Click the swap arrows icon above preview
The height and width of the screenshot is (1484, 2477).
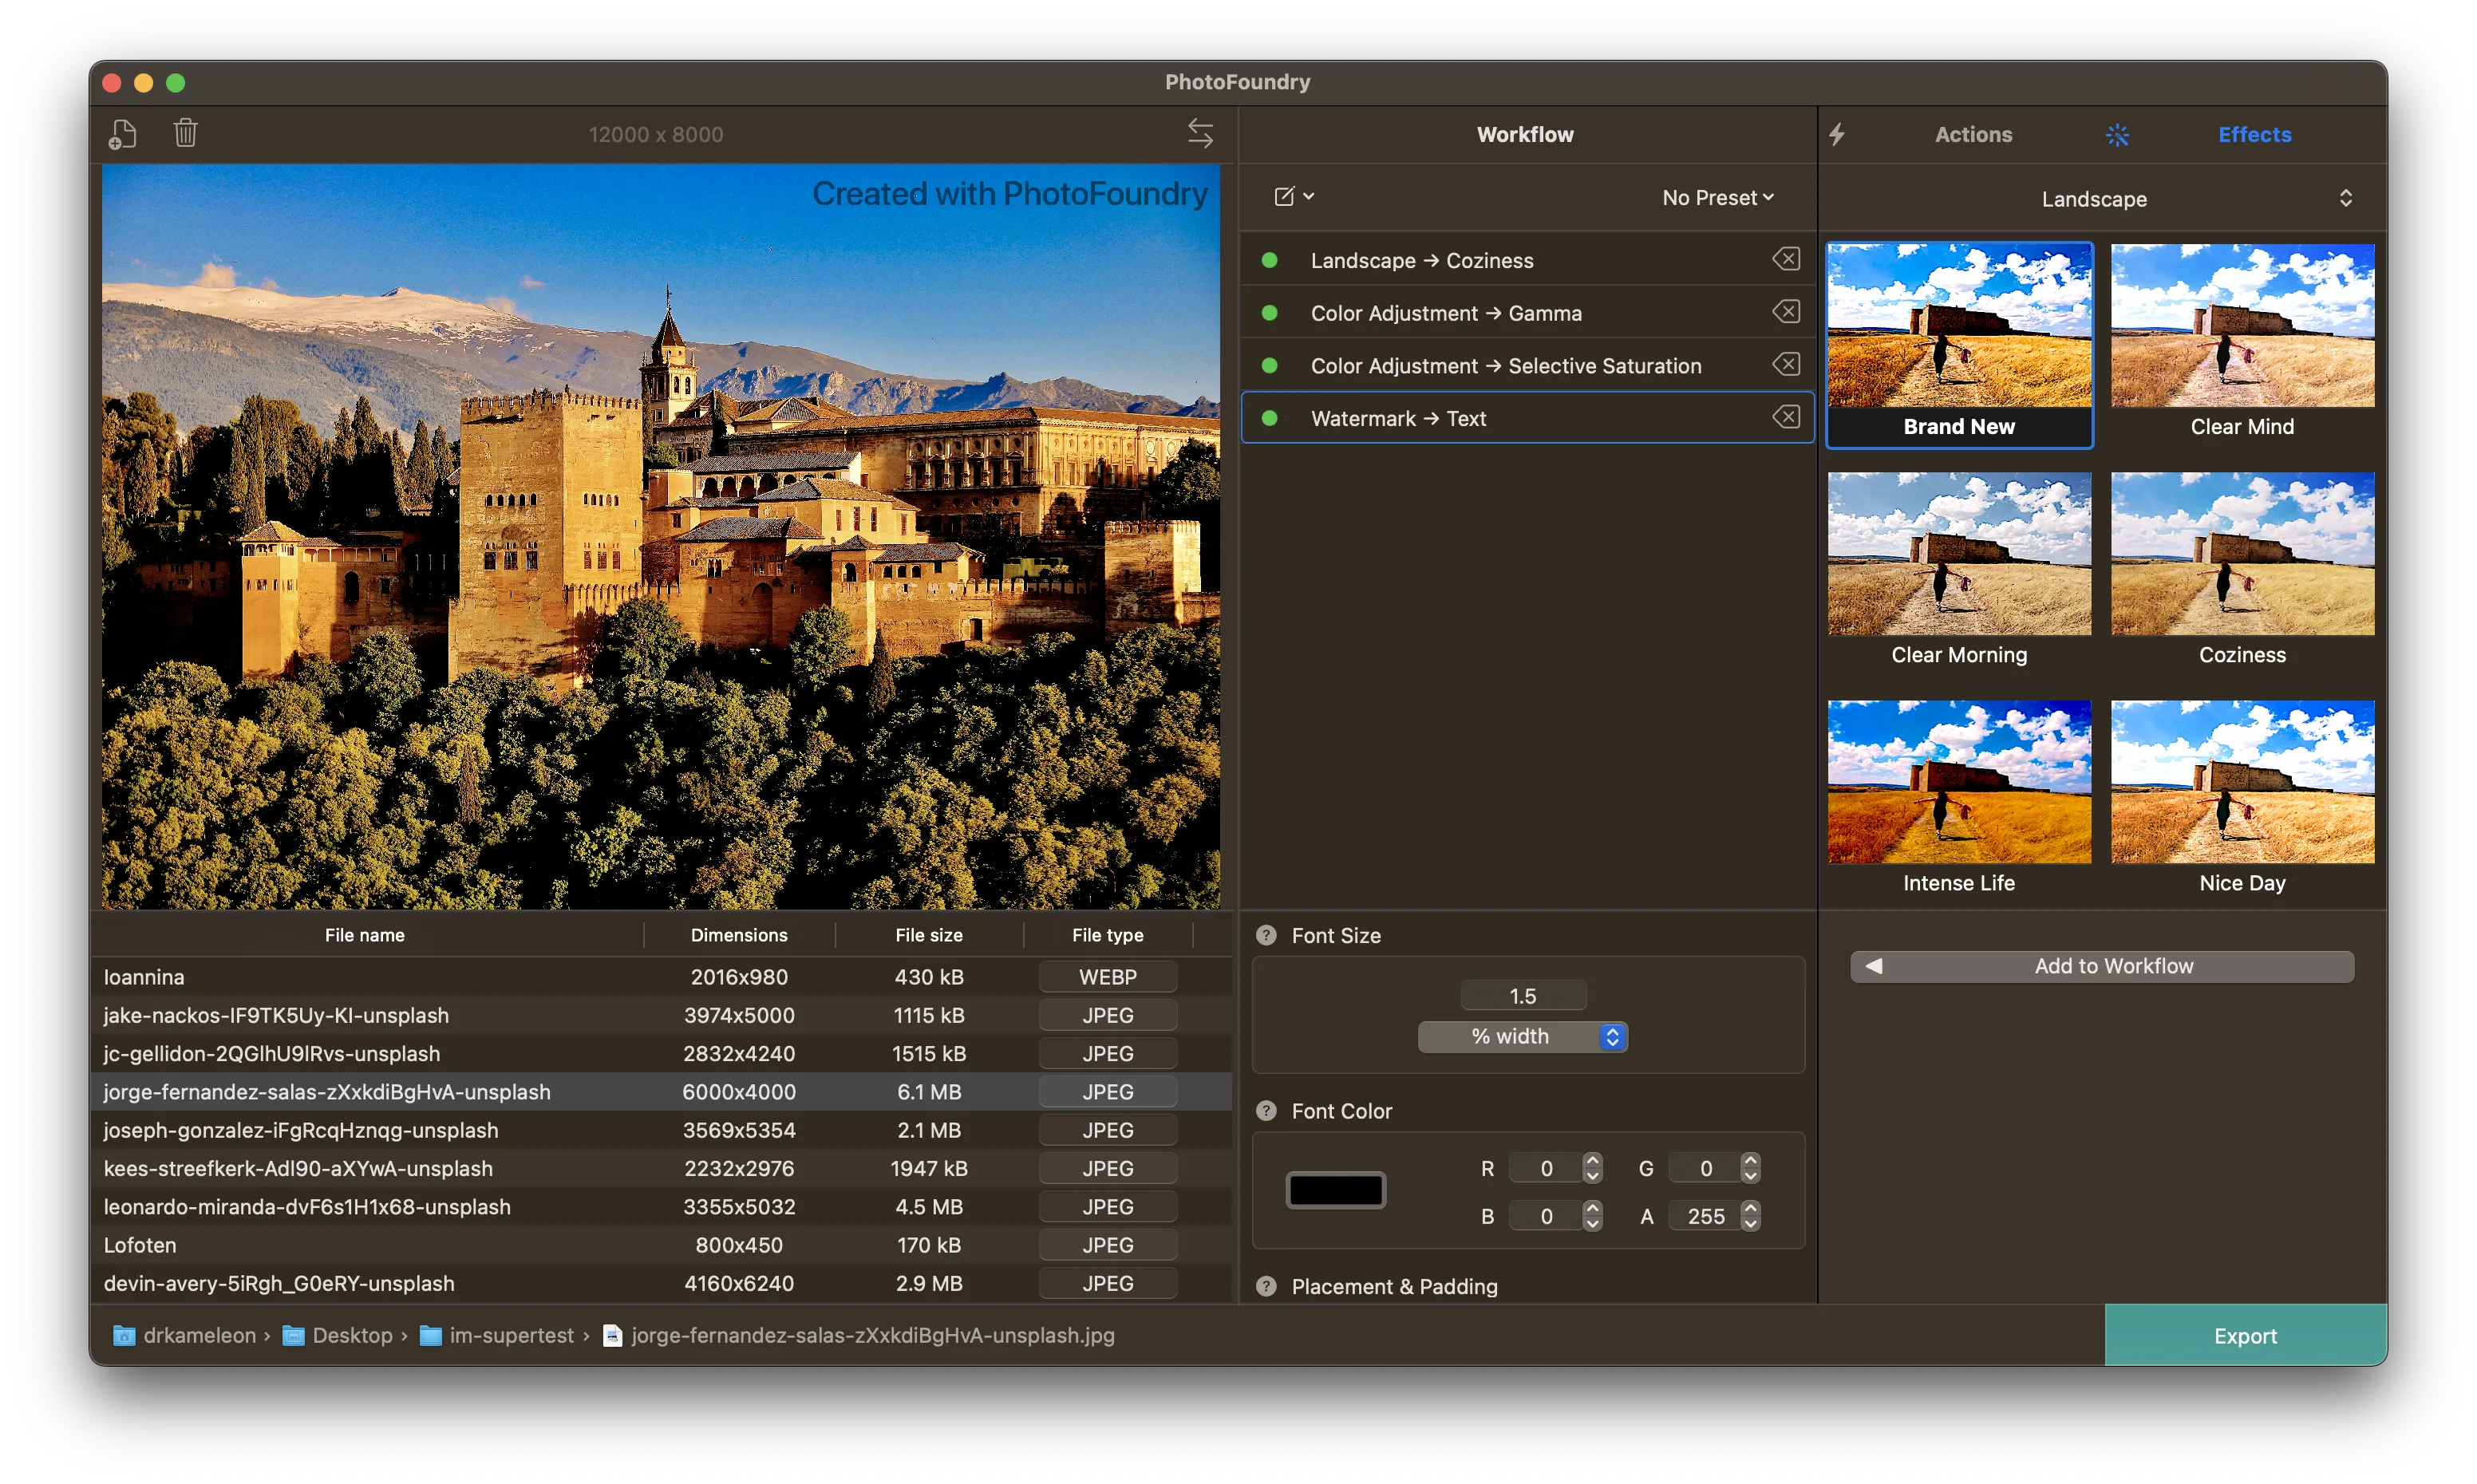(1200, 133)
